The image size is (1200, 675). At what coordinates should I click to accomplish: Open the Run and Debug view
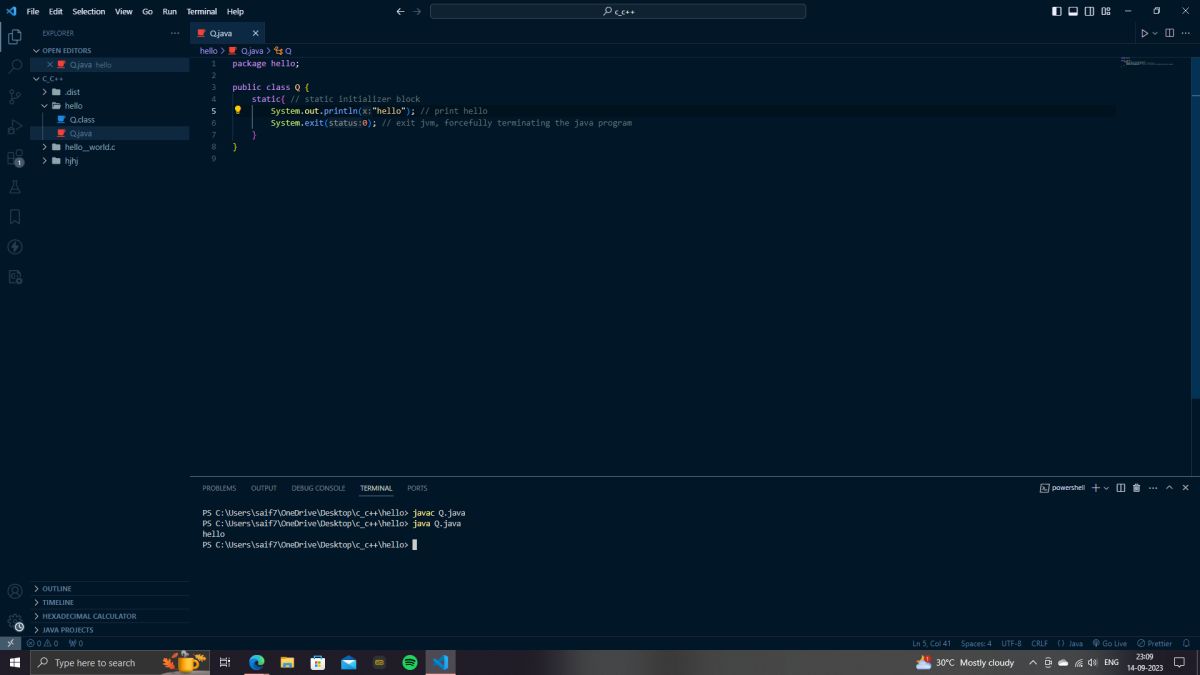[x=15, y=127]
